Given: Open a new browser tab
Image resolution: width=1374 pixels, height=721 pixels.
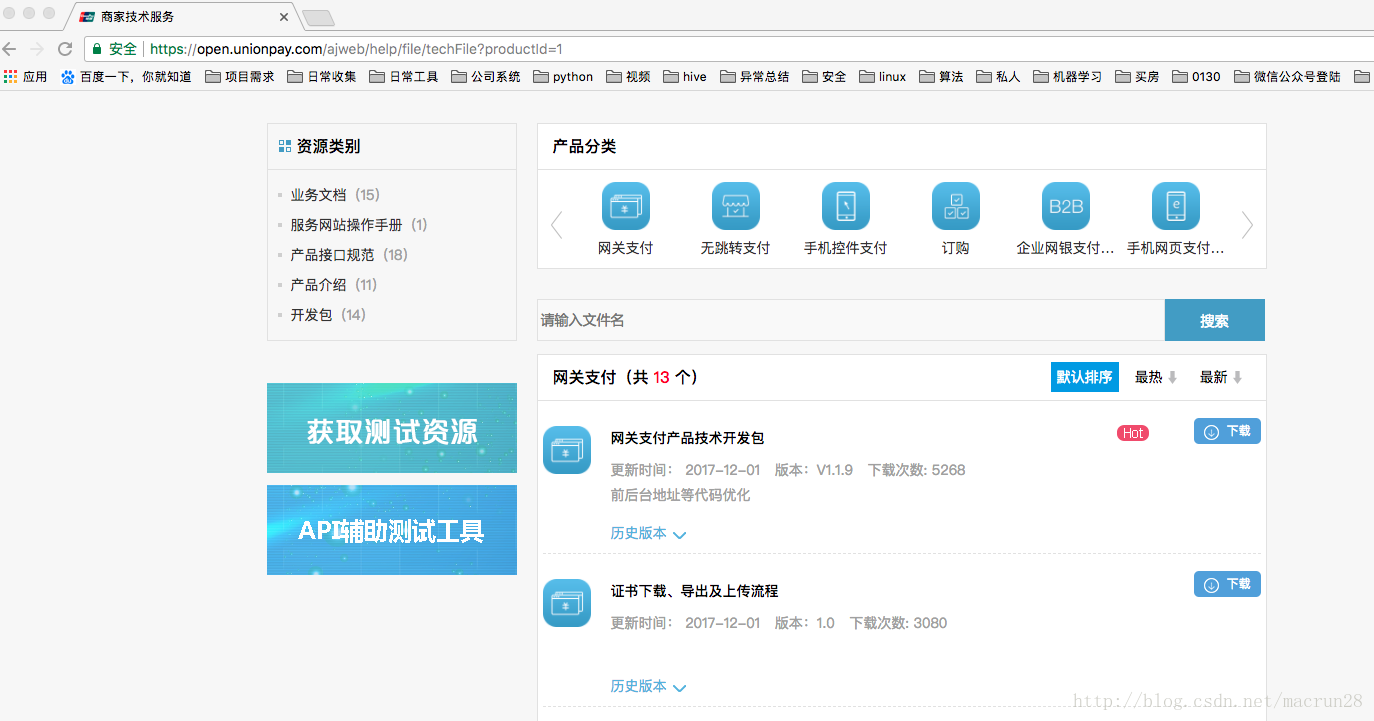Looking at the screenshot, I should pos(318,17).
